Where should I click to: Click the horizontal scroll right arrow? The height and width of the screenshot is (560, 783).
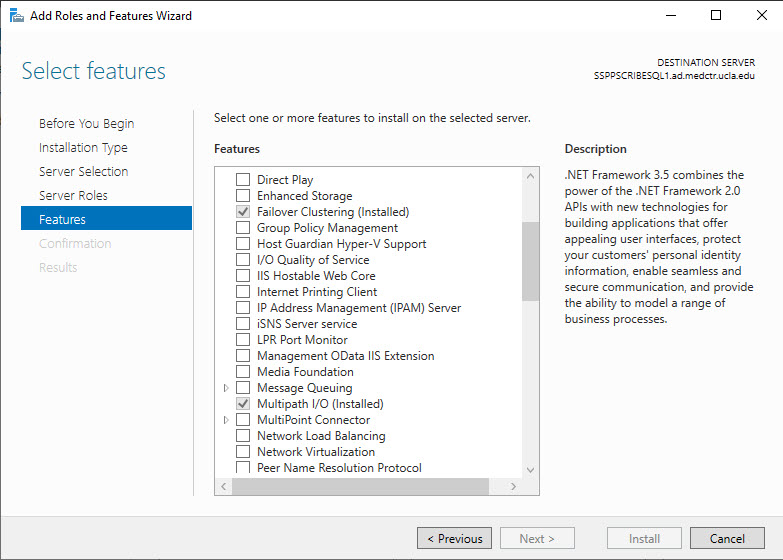513,487
